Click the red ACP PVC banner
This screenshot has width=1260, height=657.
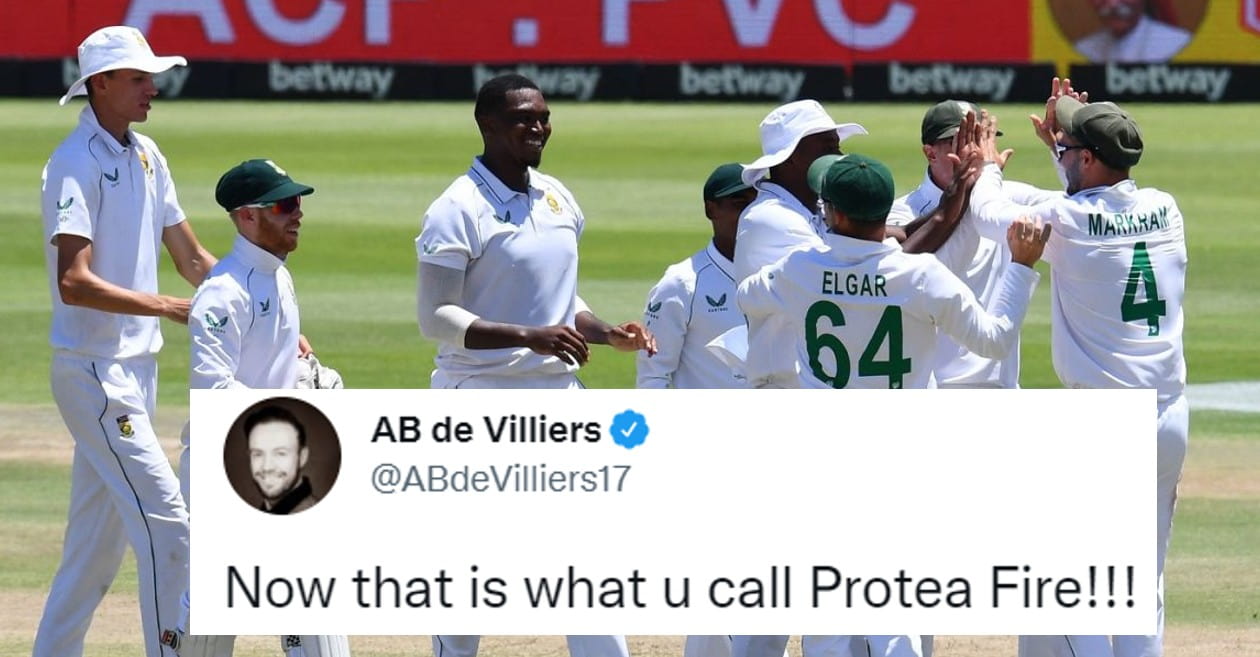point(516,28)
